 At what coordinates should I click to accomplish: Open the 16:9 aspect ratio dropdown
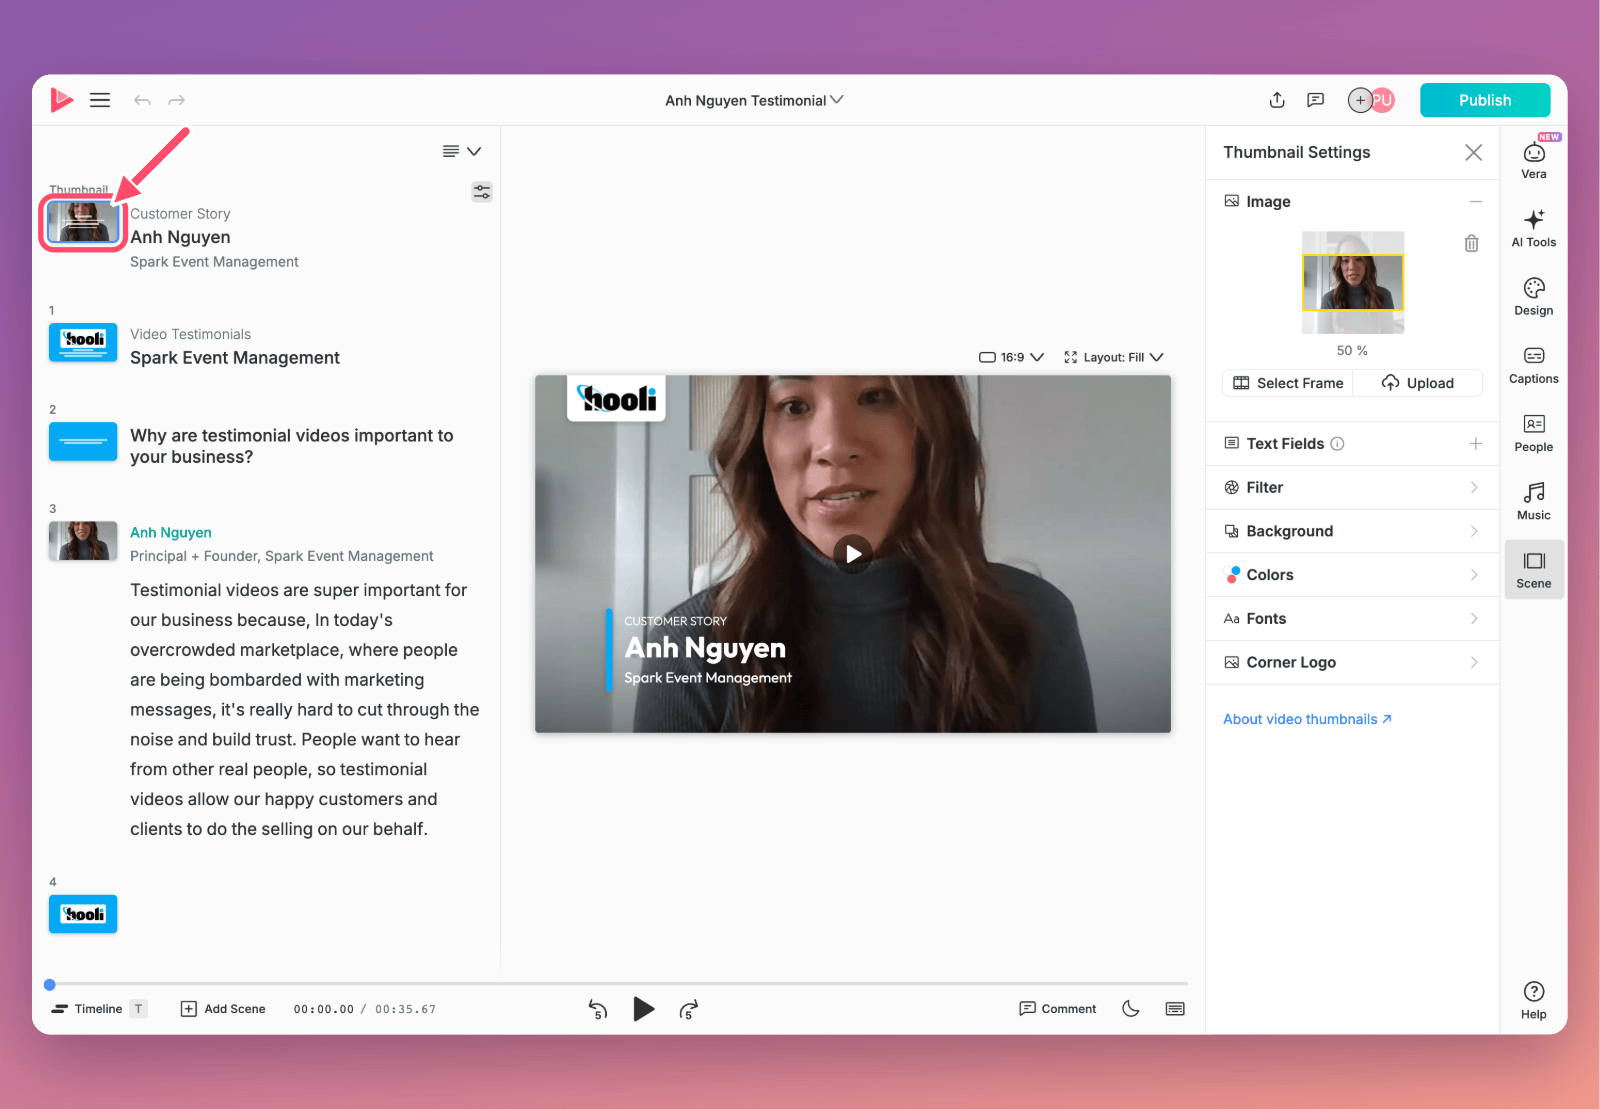point(1011,357)
